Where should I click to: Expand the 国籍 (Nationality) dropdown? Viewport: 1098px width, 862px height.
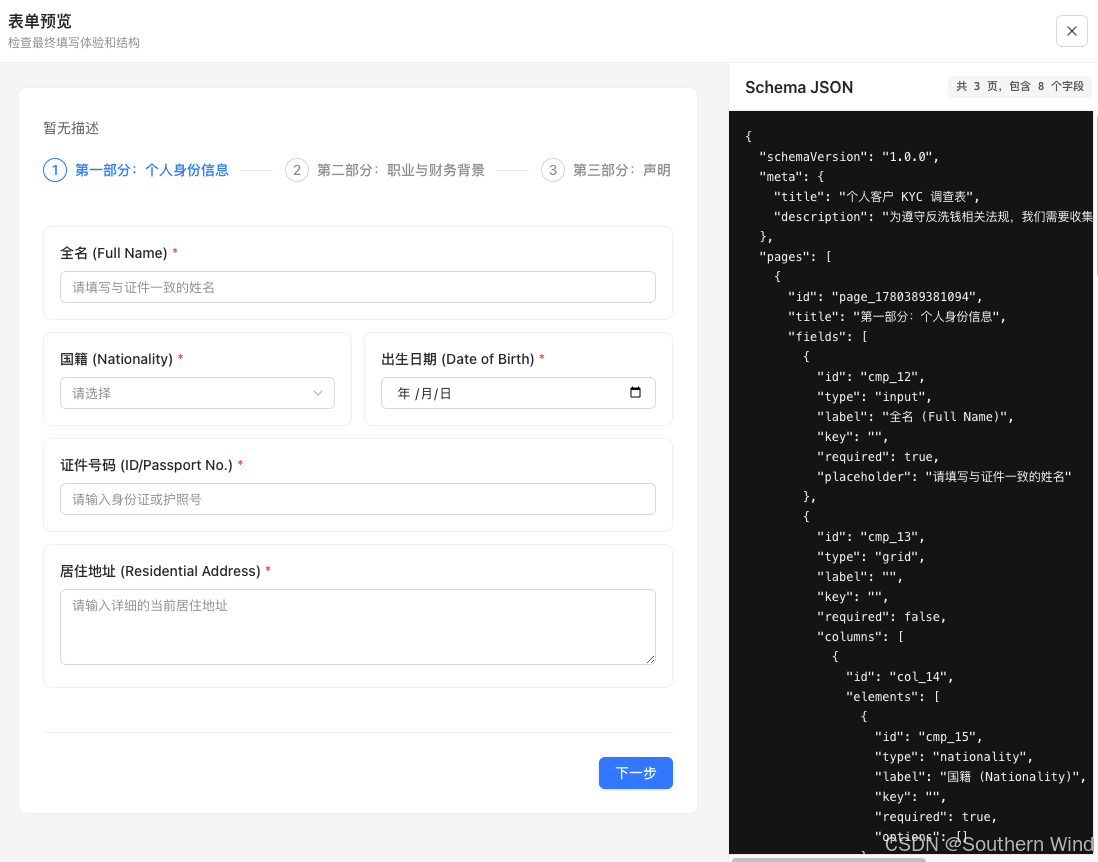(x=197, y=393)
